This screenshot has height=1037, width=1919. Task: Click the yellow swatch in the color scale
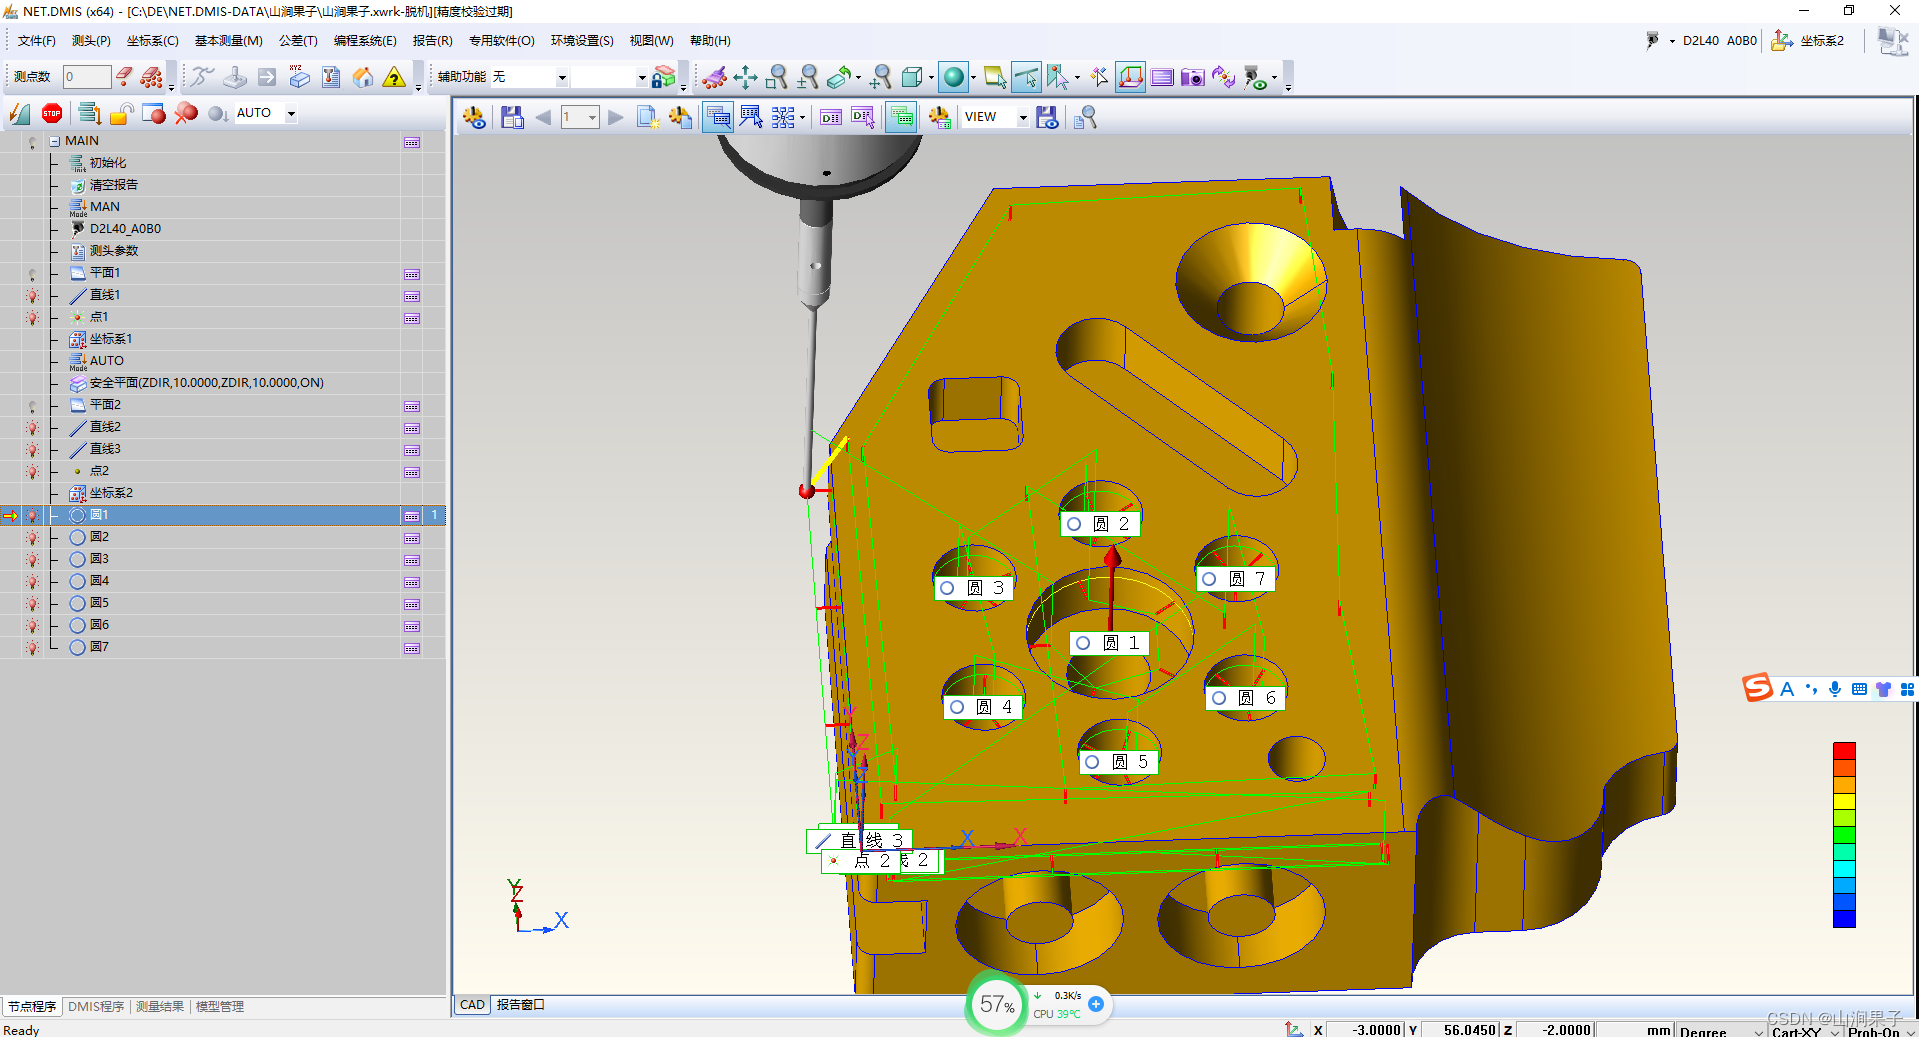coord(1844,801)
